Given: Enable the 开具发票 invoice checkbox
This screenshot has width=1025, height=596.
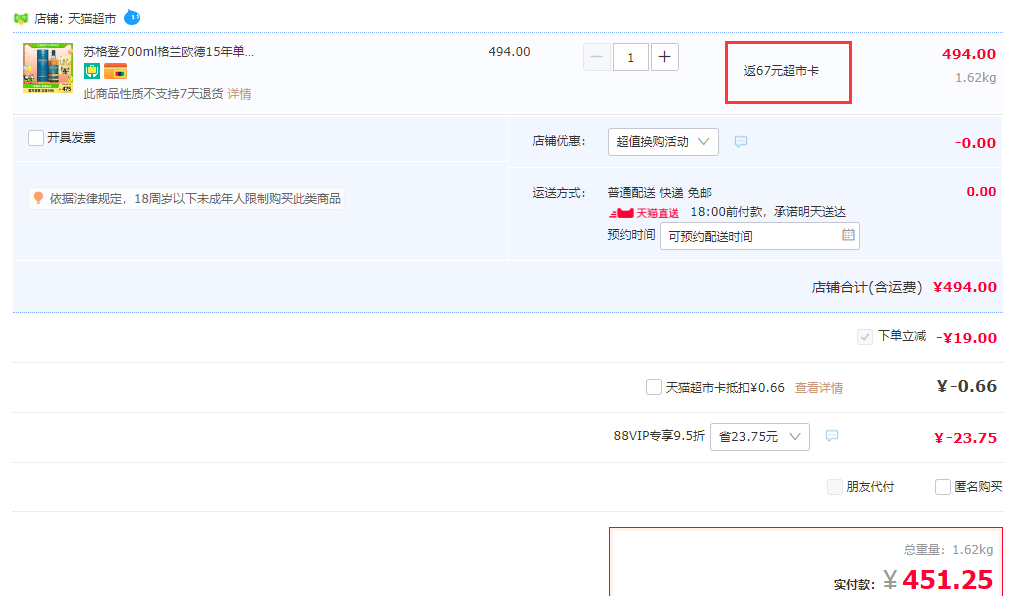Looking at the screenshot, I should point(36,138).
